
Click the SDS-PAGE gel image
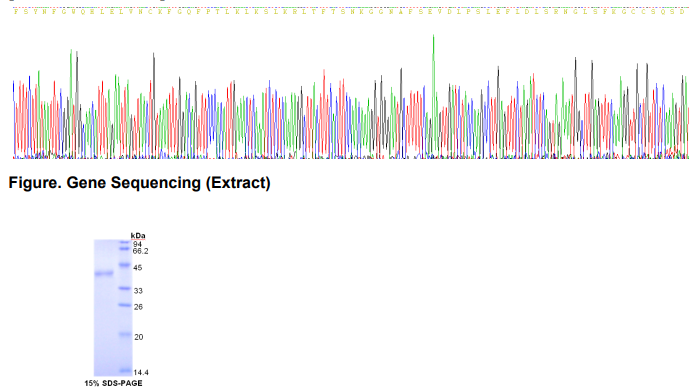113,308
